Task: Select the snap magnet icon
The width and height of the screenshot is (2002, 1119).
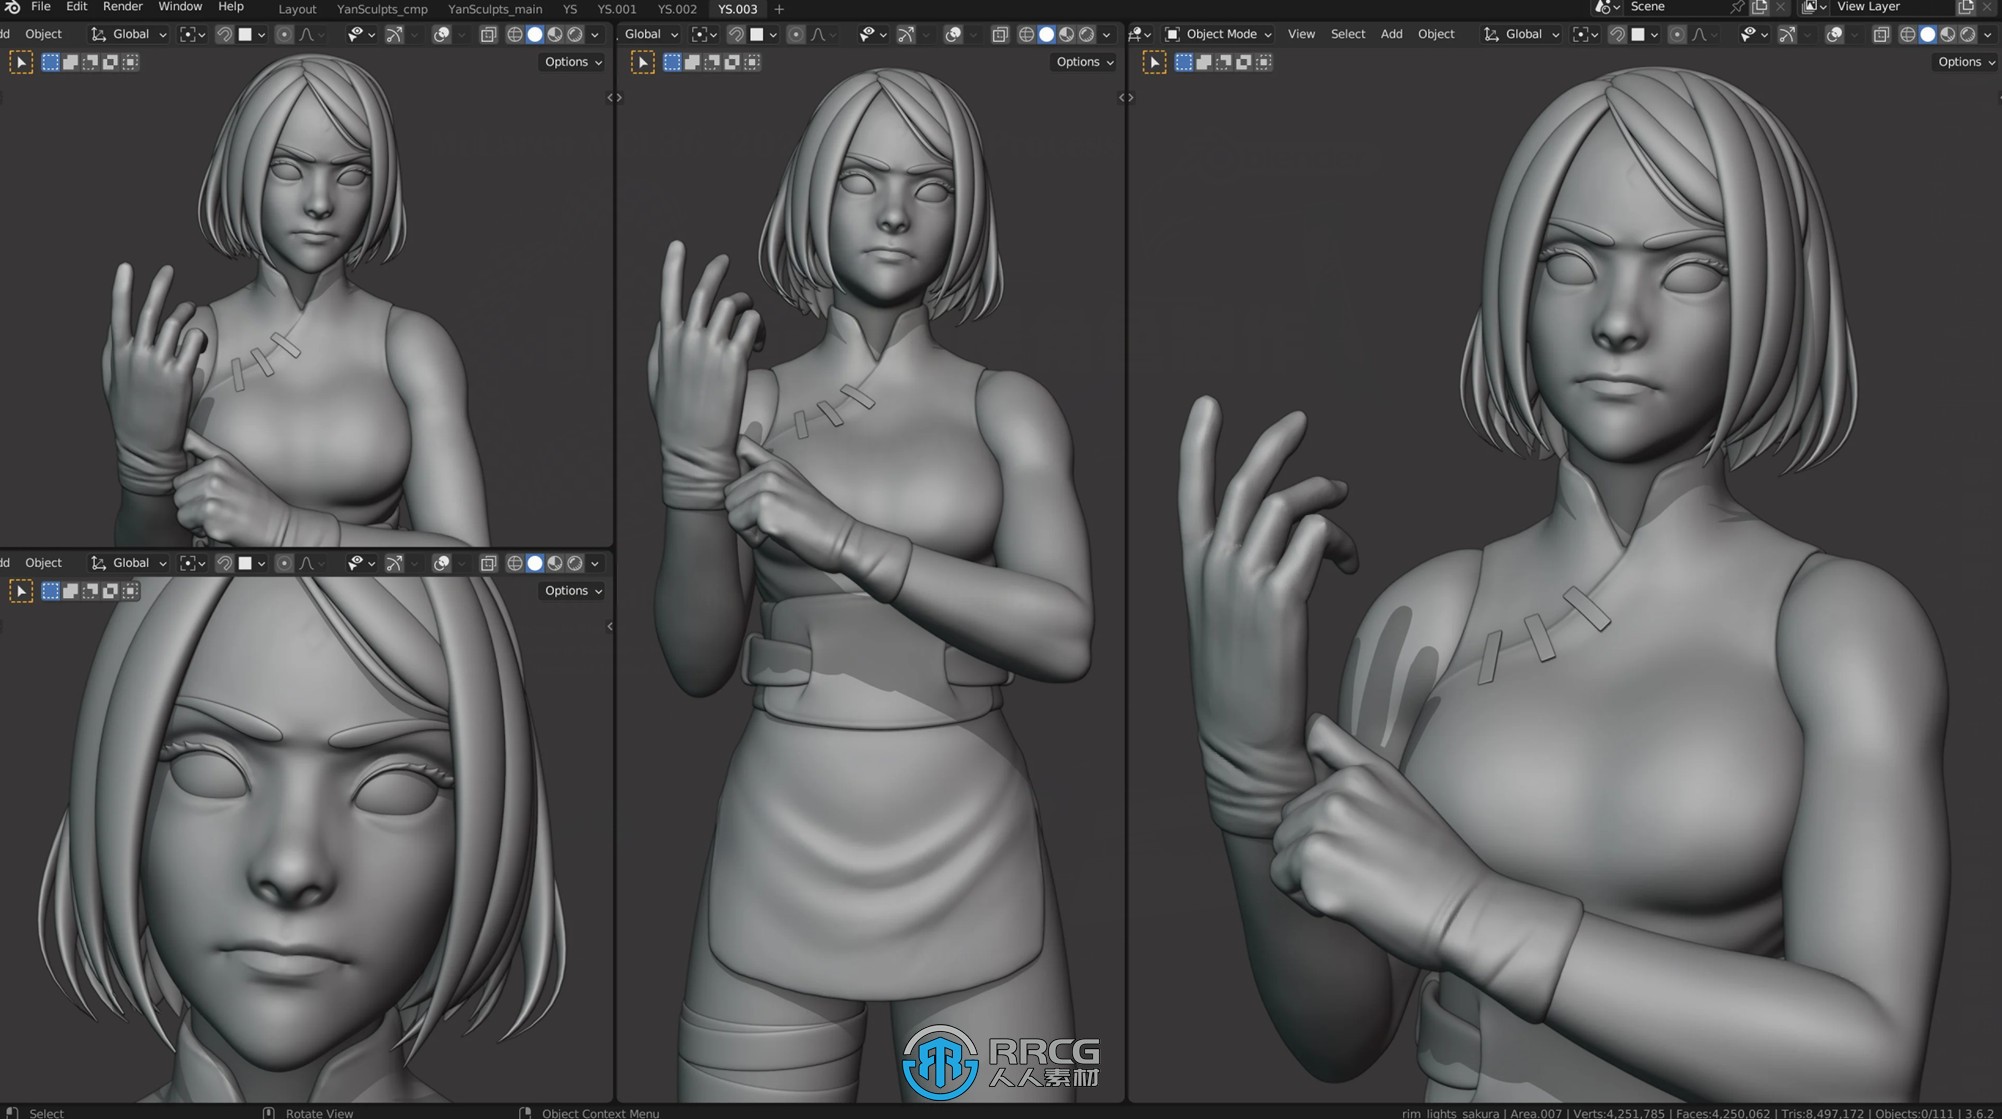Action: coord(223,33)
